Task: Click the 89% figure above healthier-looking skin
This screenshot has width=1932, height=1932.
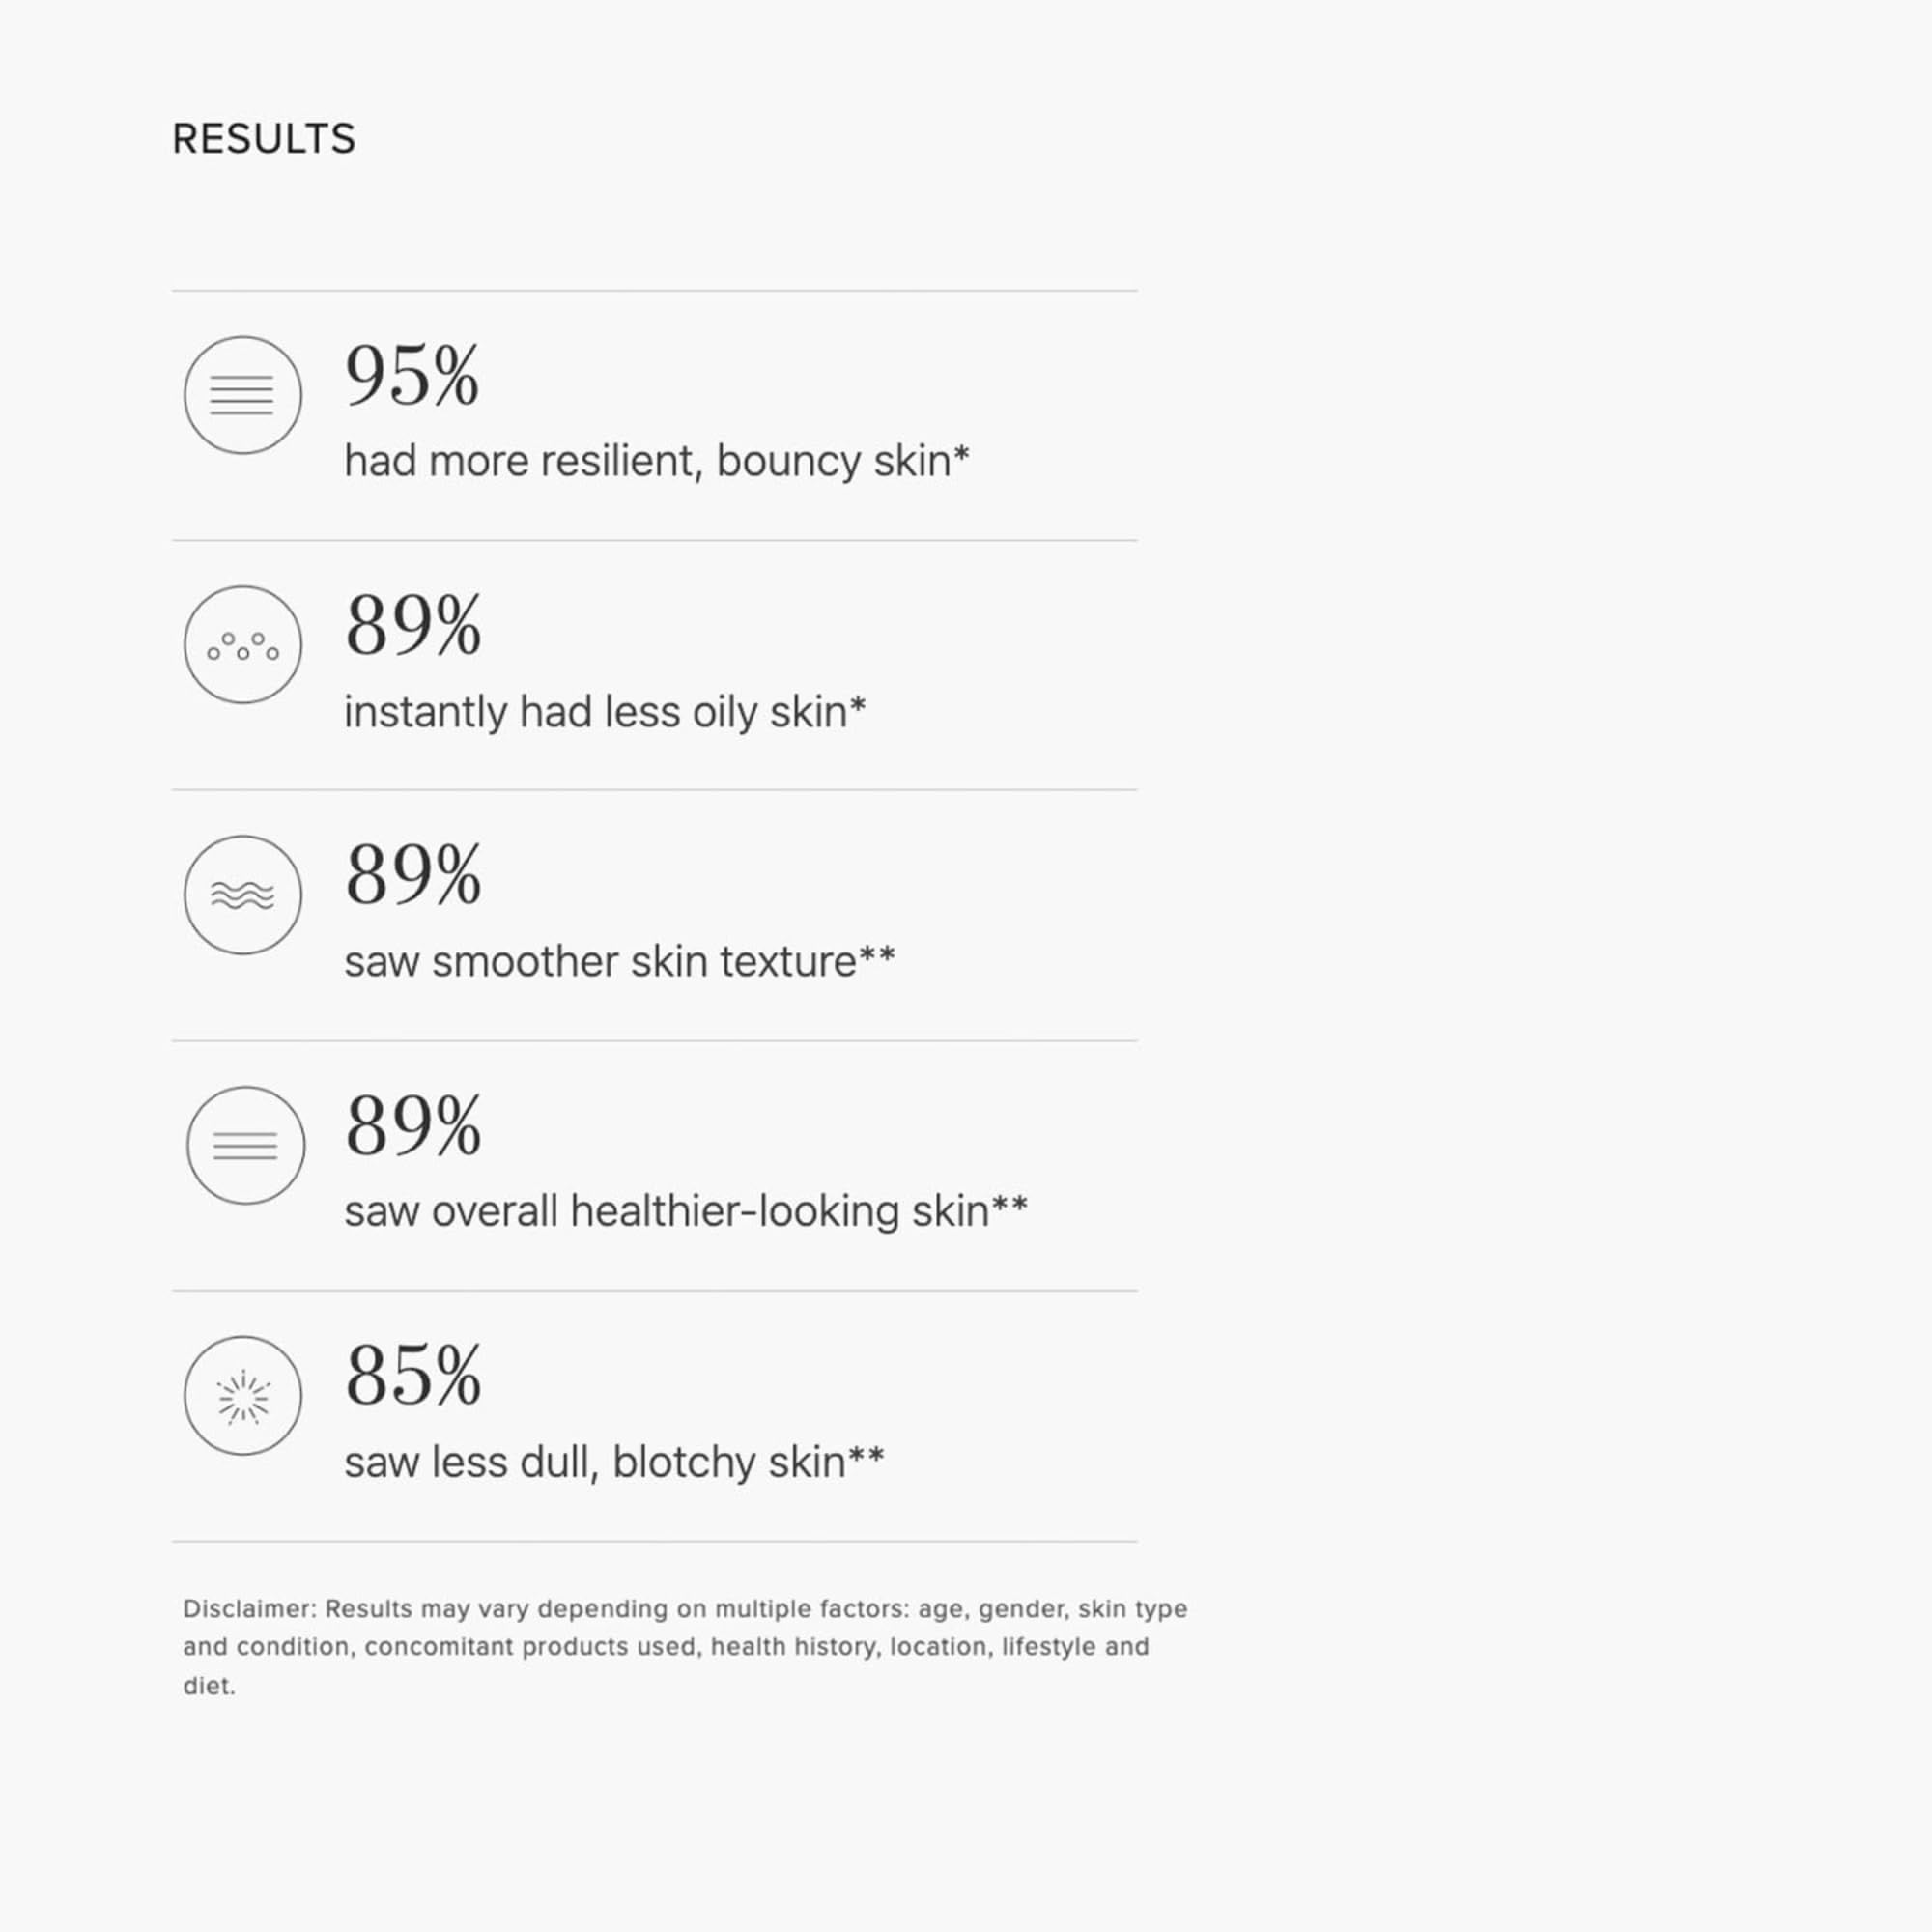Action: 413,1126
